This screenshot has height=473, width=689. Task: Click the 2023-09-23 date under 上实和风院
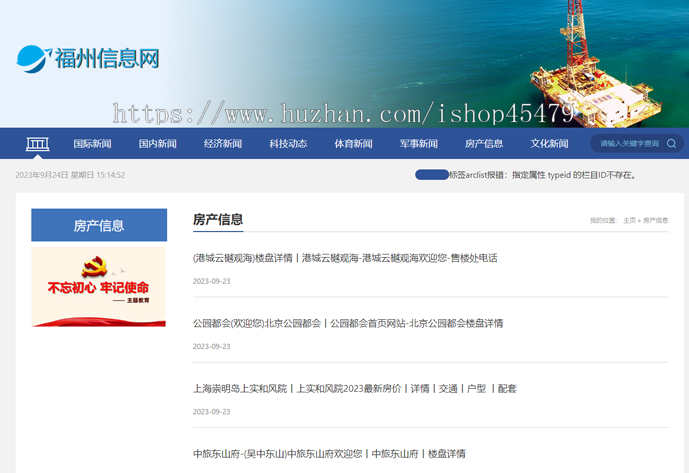(211, 412)
